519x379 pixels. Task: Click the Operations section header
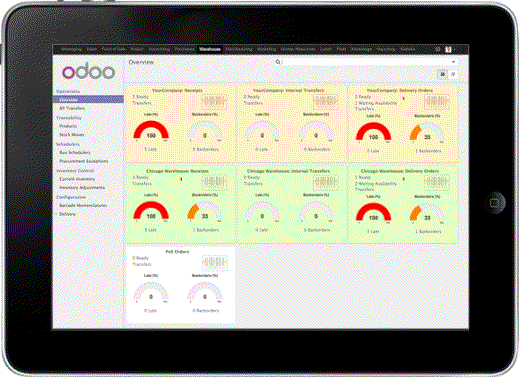(x=68, y=91)
